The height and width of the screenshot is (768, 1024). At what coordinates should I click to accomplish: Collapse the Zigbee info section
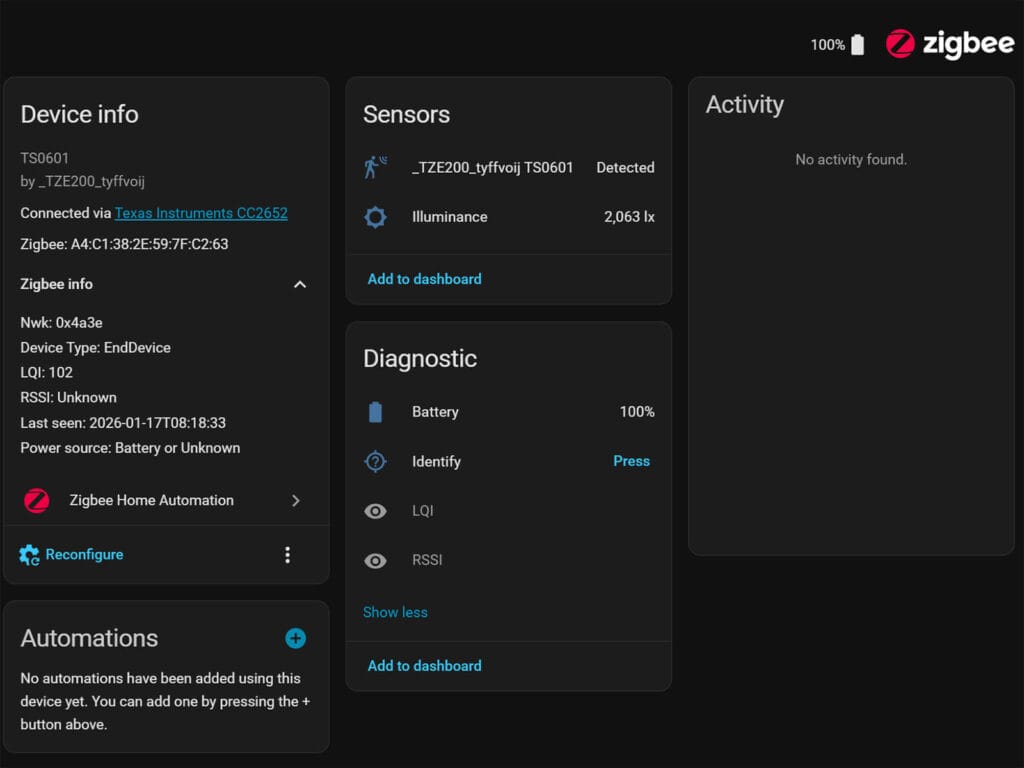tap(299, 285)
